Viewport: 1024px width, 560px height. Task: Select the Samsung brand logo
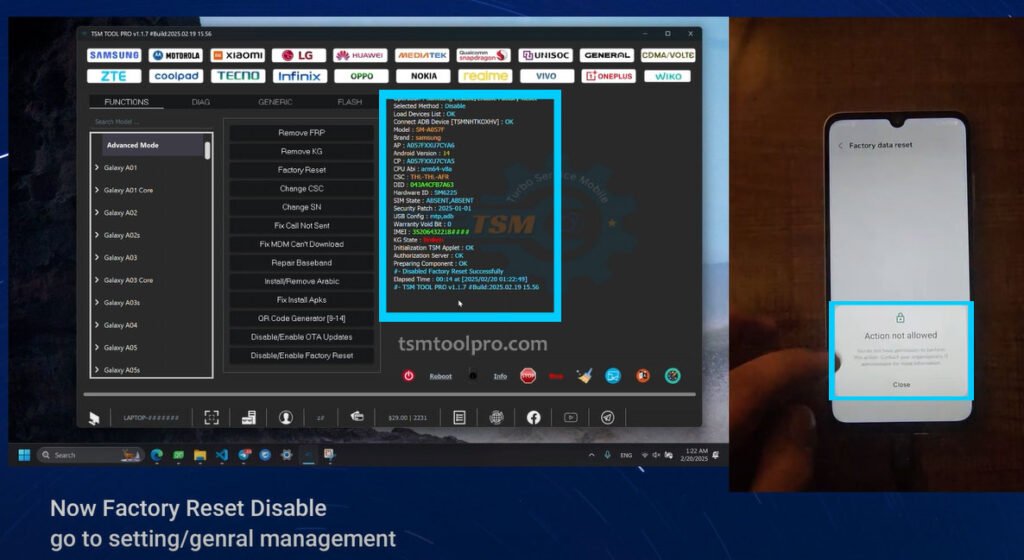click(x=114, y=55)
